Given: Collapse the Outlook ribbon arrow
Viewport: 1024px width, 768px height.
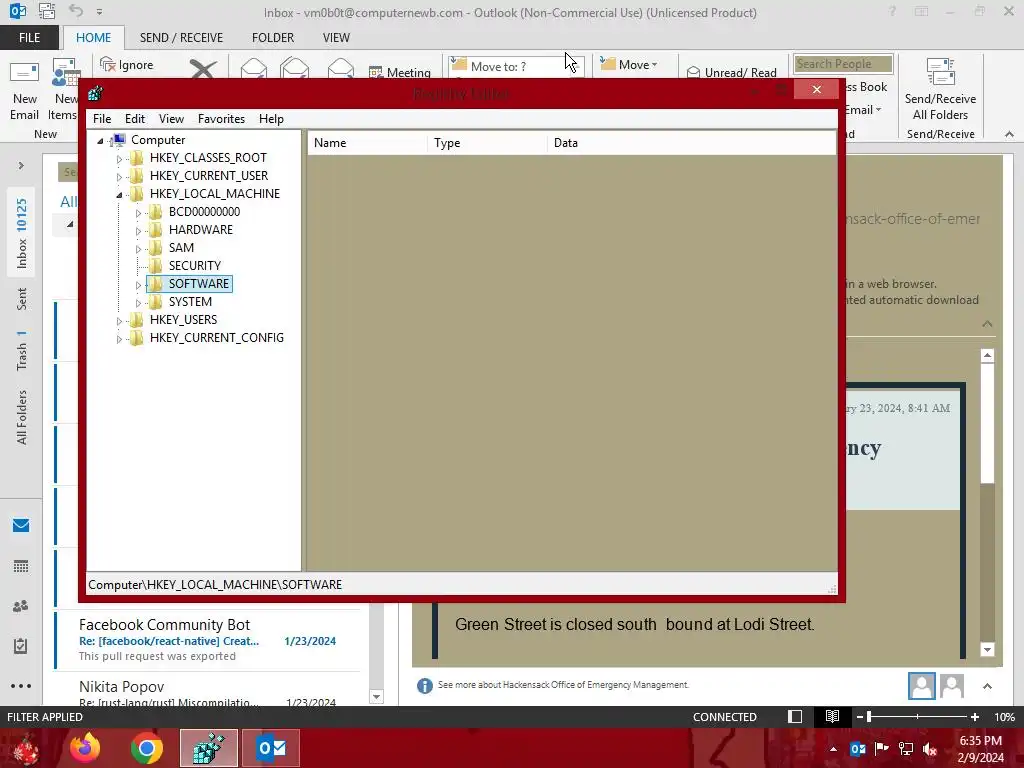Looking at the screenshot, I should [1009, 134].
